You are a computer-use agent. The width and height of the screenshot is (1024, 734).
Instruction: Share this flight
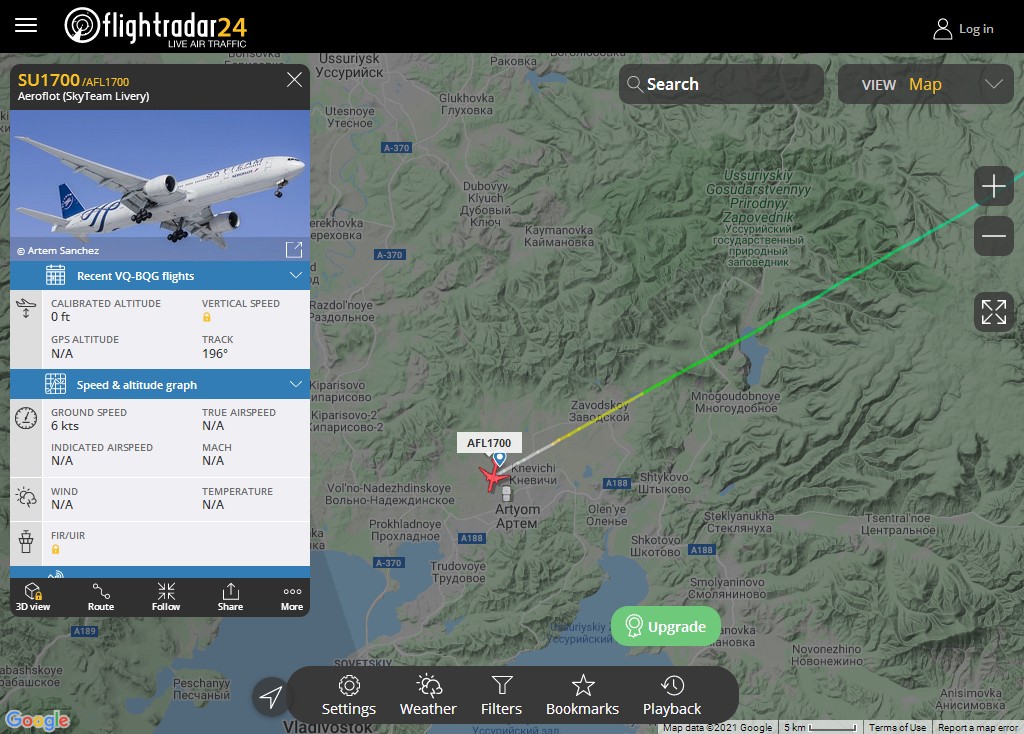[230, 597]
